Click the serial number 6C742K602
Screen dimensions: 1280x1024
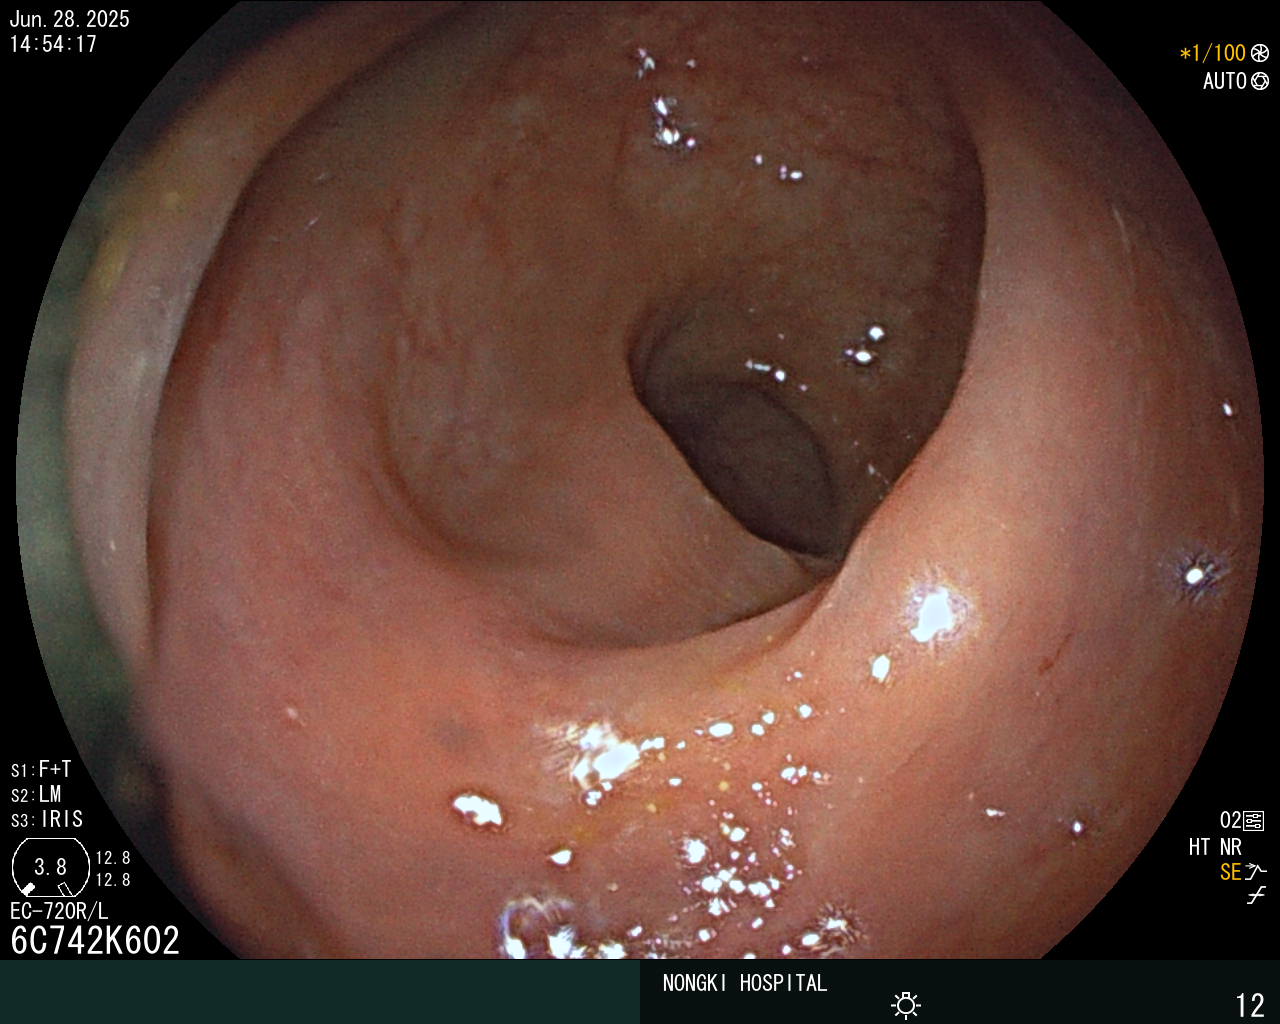tap(95, 940)
